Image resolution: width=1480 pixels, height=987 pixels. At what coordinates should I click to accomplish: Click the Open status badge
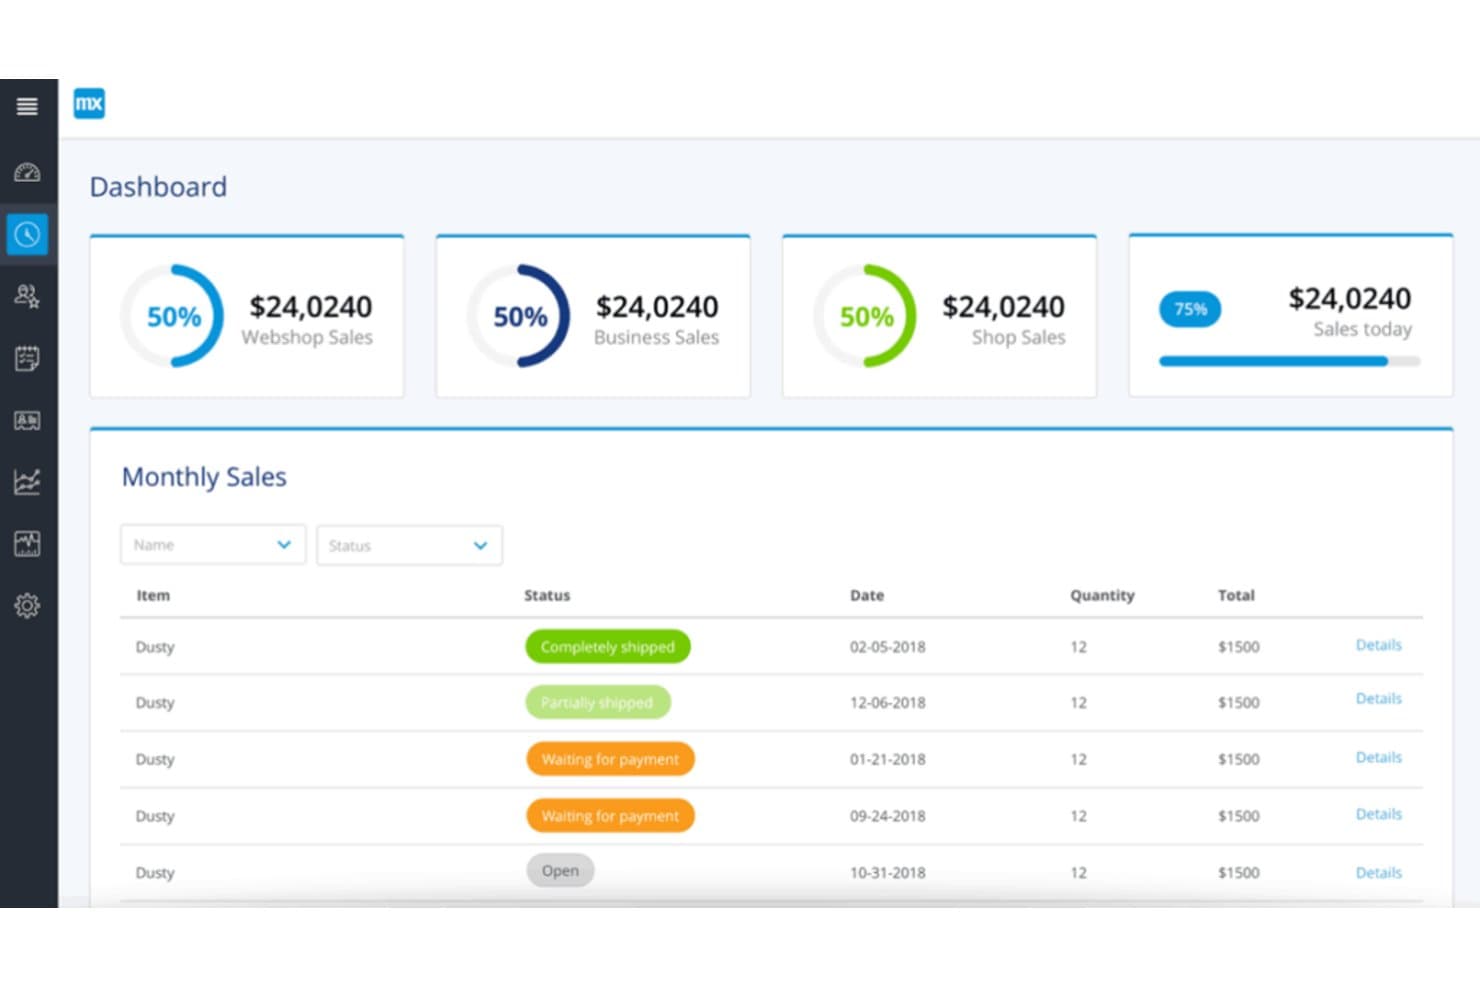pos(560,871)
